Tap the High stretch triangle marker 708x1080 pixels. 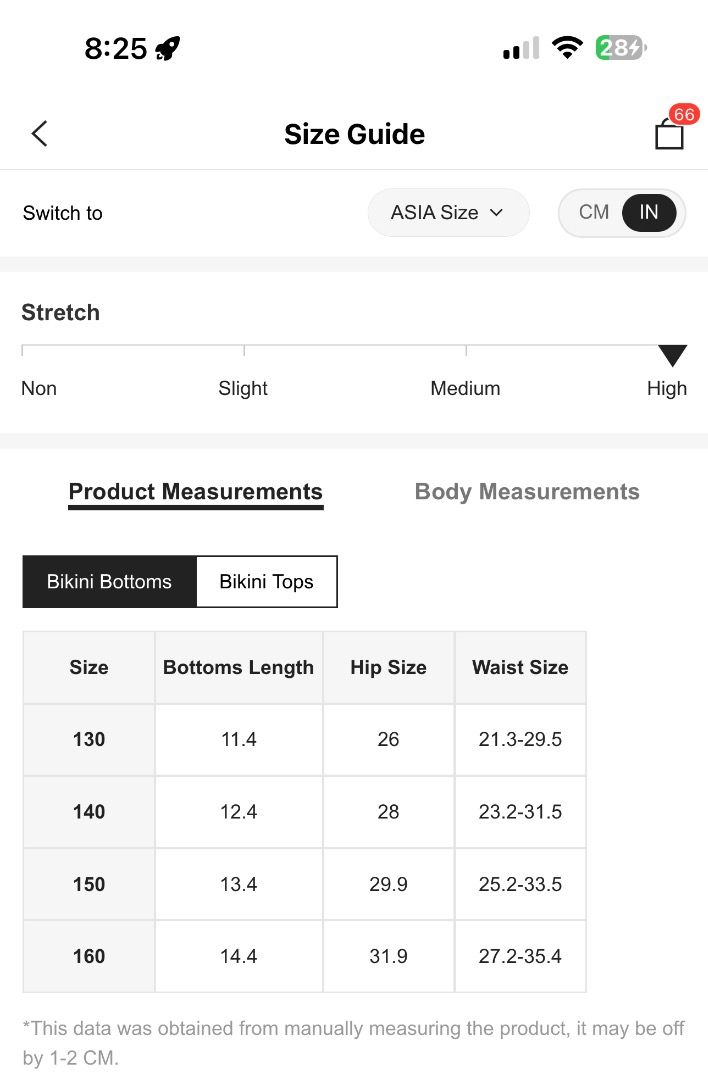(x=672, y=355)
